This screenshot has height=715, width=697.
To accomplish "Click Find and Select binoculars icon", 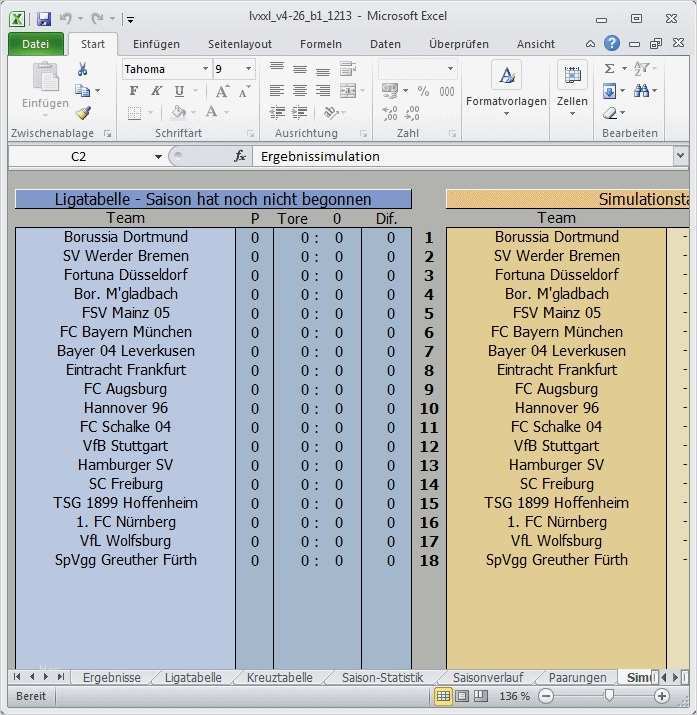I will coord(641,91).
